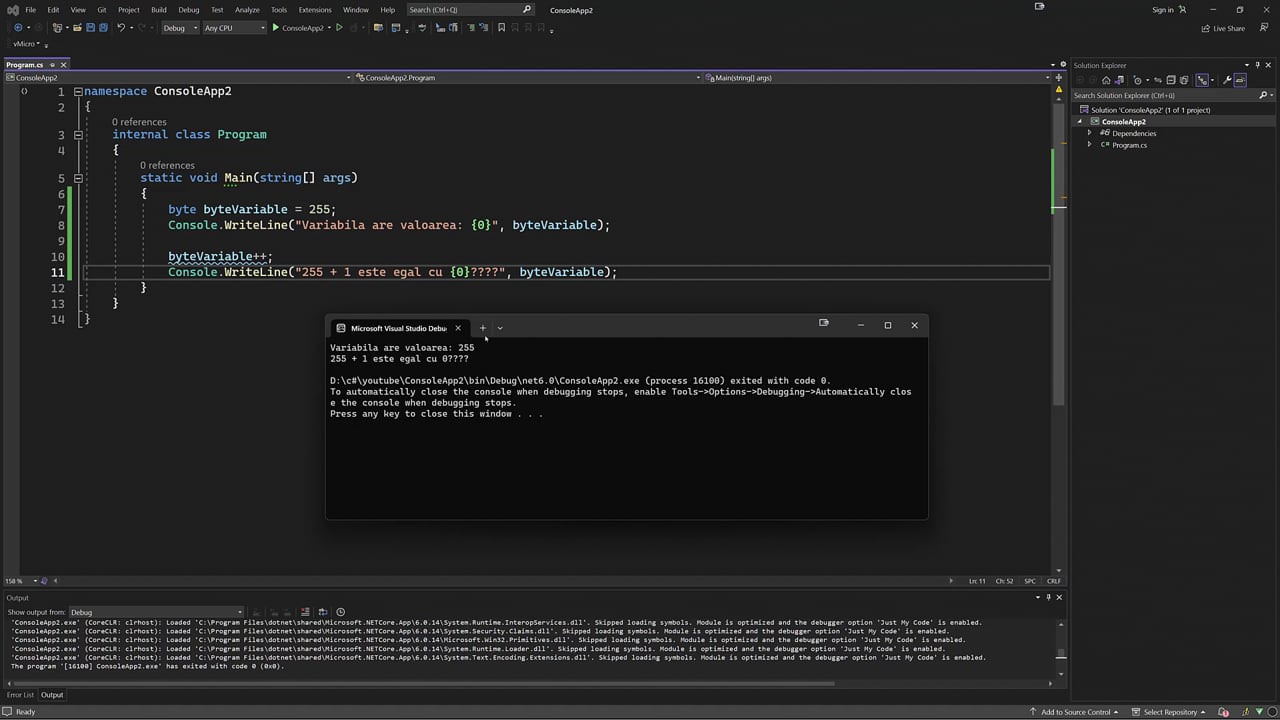Screen dimensions: 1280x720
Task: Click the clock icon in Output toolbar
Action: (341, 612)
